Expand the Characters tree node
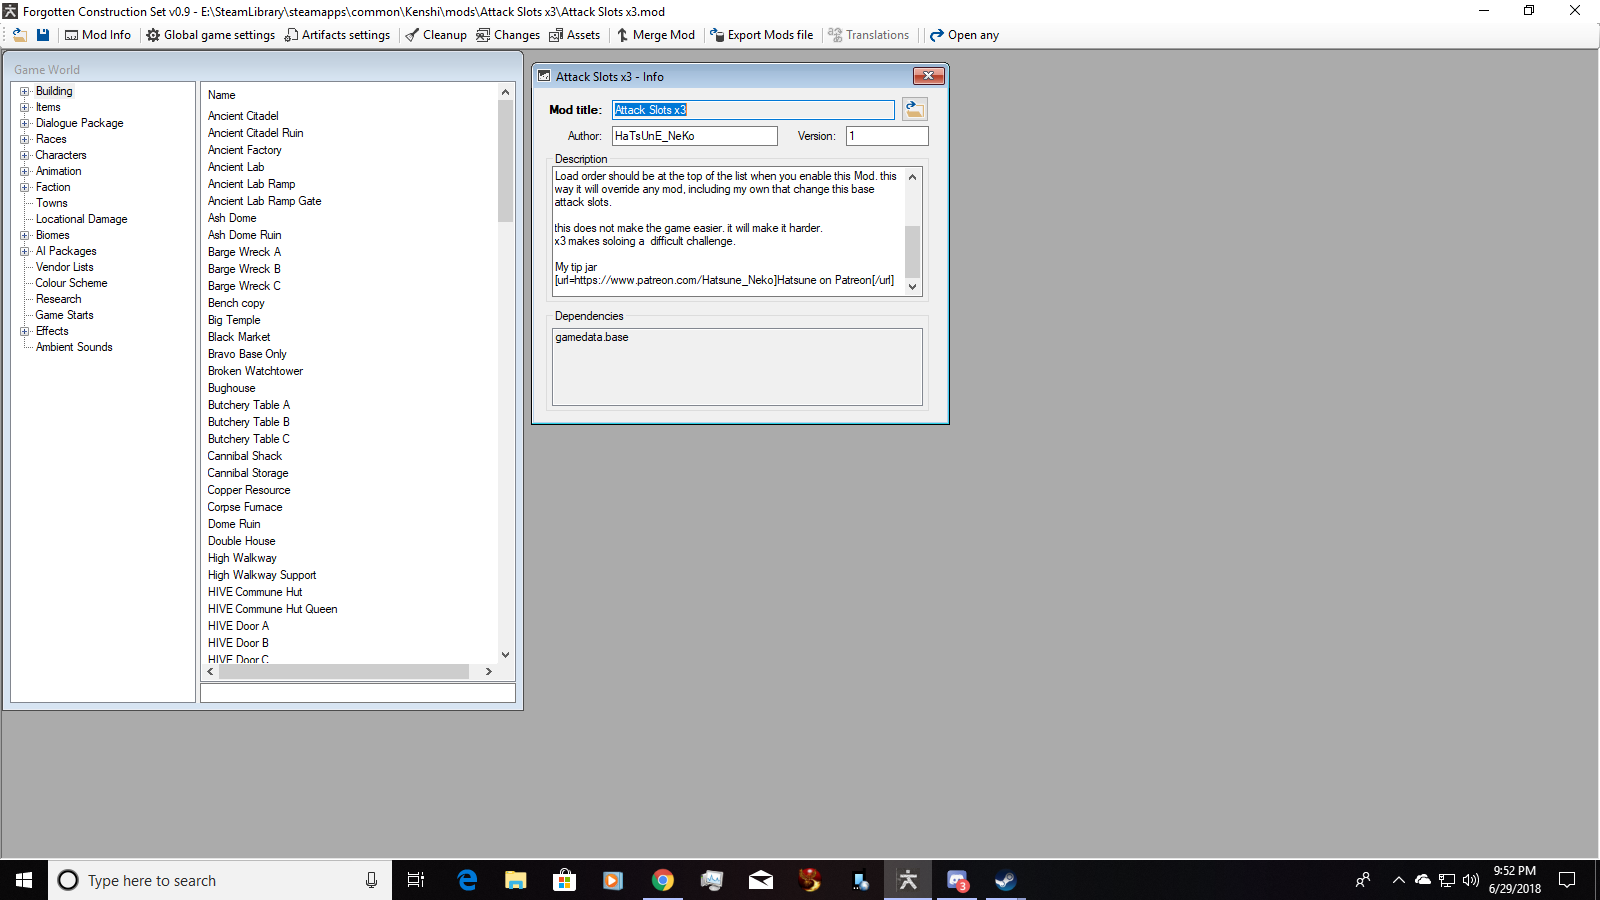The image size is (1600, 900). [25, 155]
